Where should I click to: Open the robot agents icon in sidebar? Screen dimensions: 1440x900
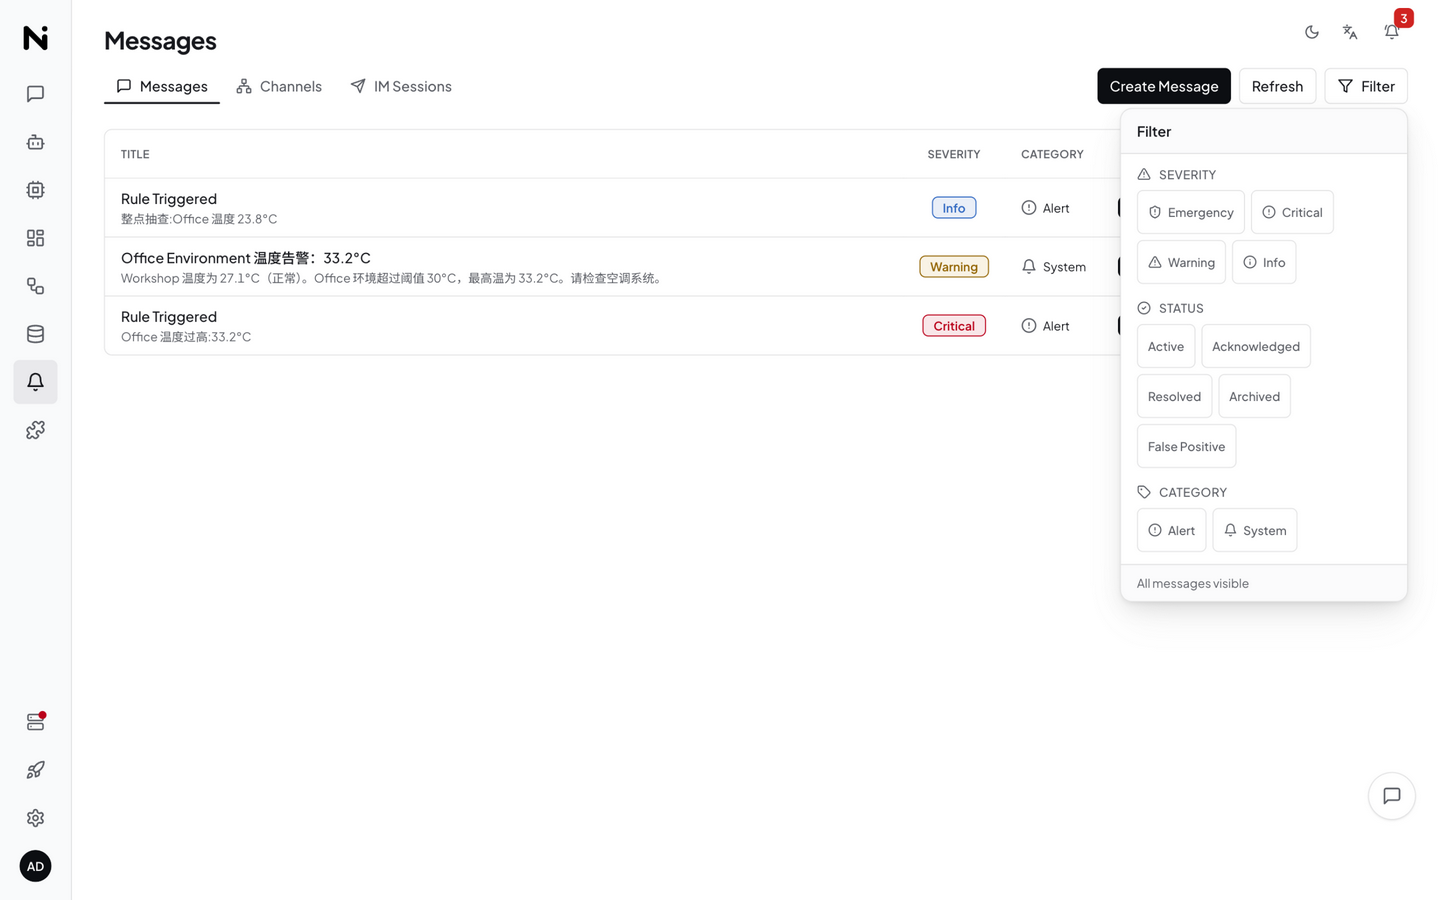point(35,142)
